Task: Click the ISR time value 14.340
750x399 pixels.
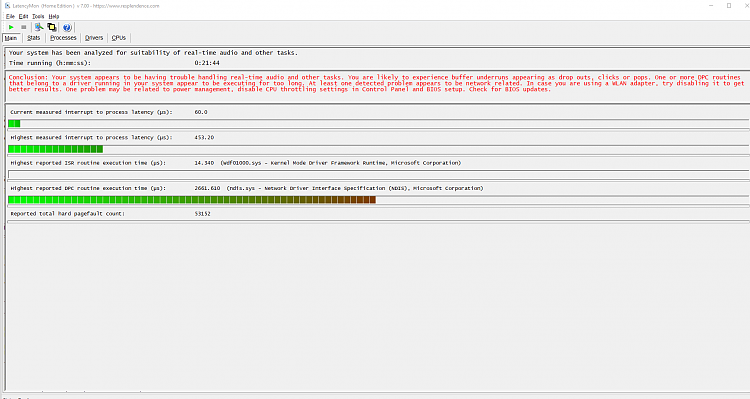Action: tap(204, 163)
